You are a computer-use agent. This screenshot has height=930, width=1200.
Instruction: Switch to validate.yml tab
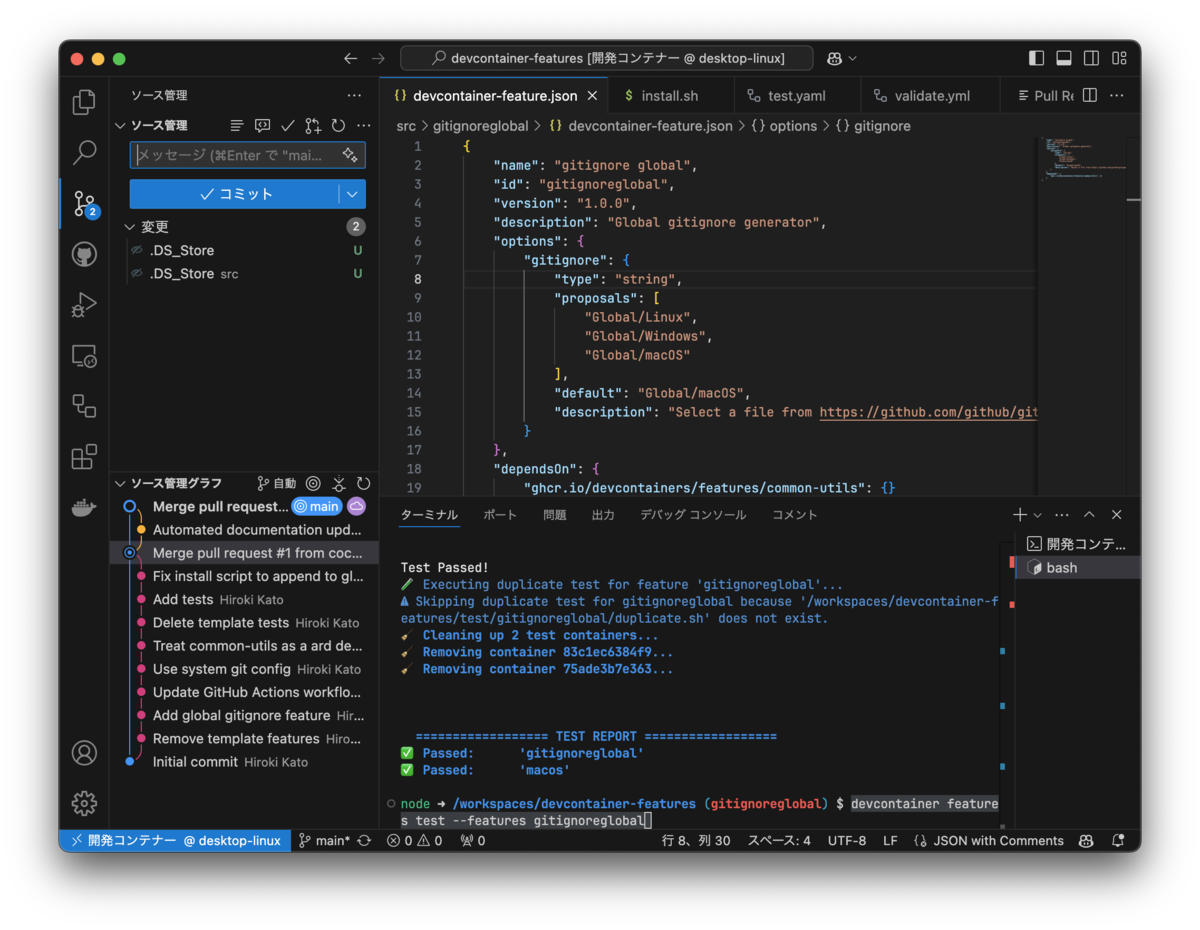click(930, 96)
